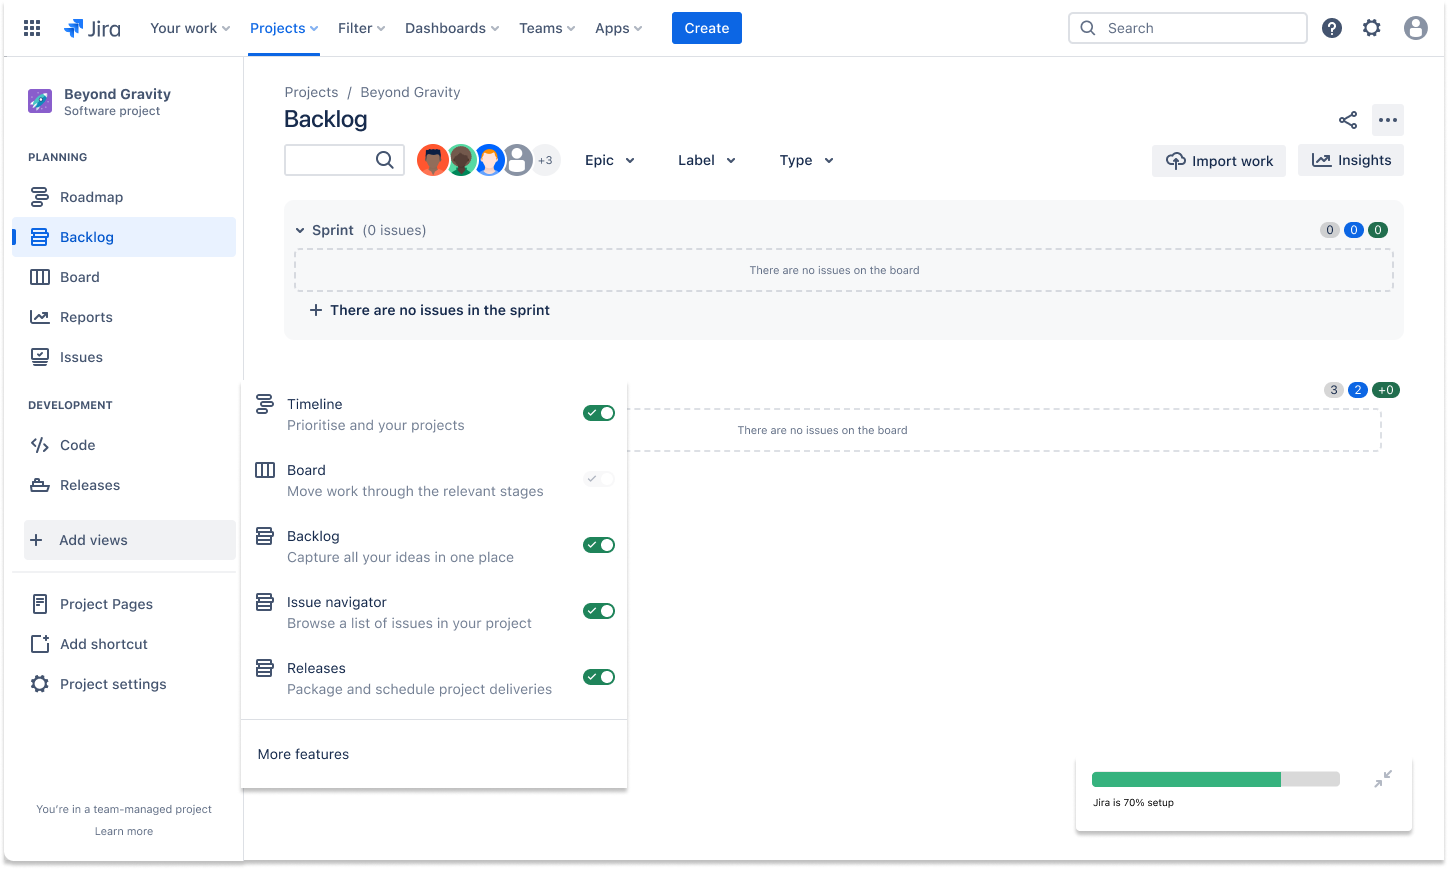Image resolution: width=1448 pixels, height=873 pixels.
Task: Open the Type filter dropdown
Action: pyautogui.click(x=806, y=160)
